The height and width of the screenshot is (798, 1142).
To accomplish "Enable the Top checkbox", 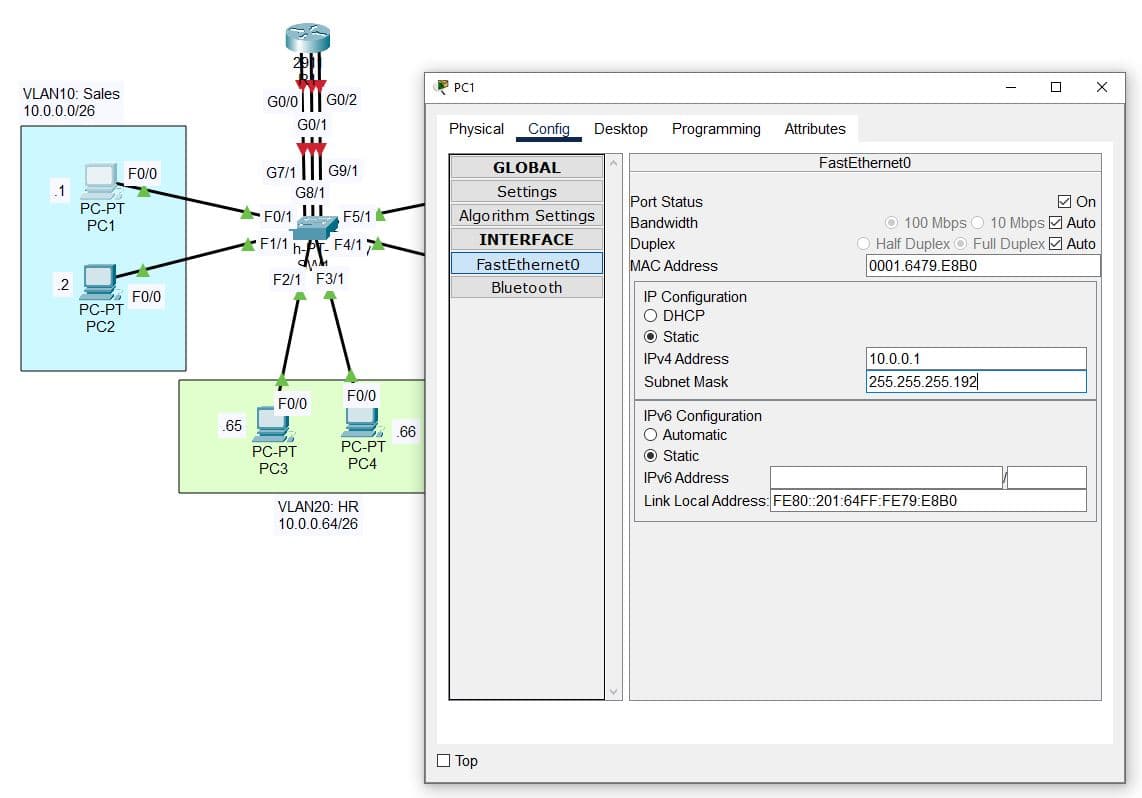I will pos(444,761).
